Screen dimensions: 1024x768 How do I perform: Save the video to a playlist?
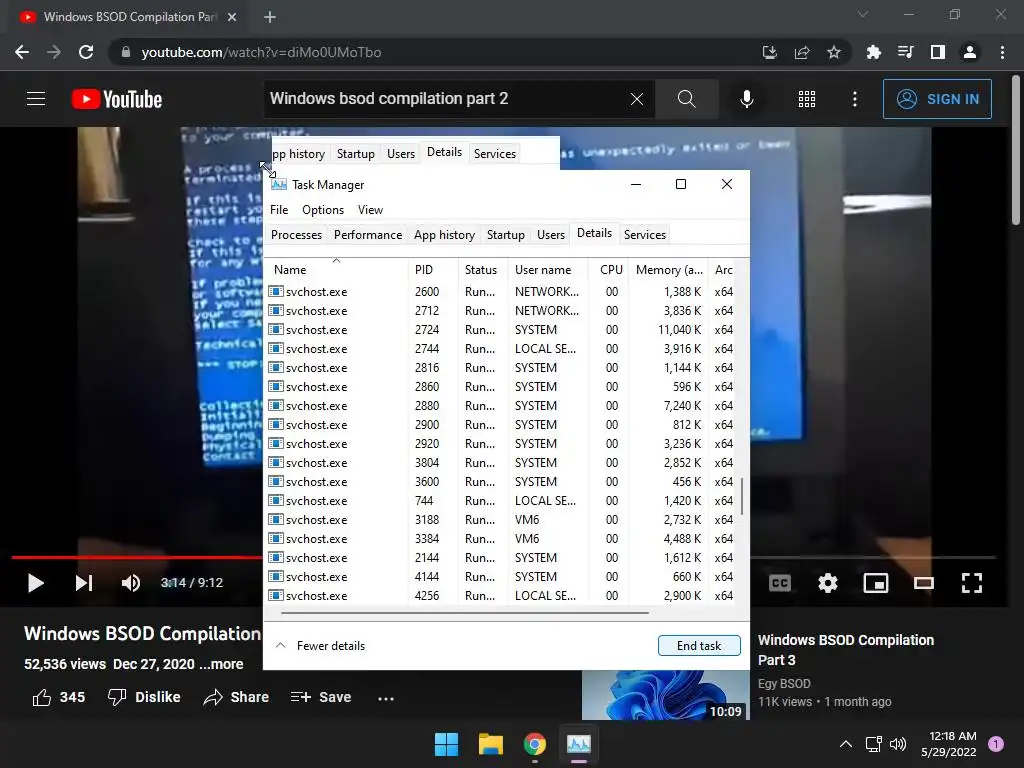pos(321,697)
